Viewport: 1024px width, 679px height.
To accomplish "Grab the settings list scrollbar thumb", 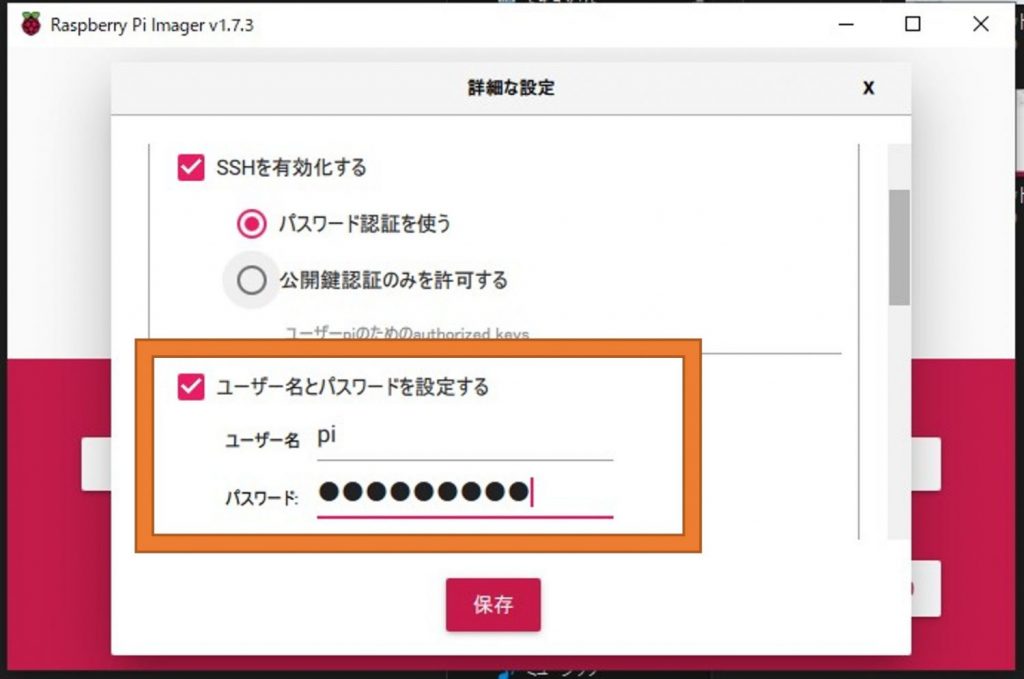I will (899, 247).
